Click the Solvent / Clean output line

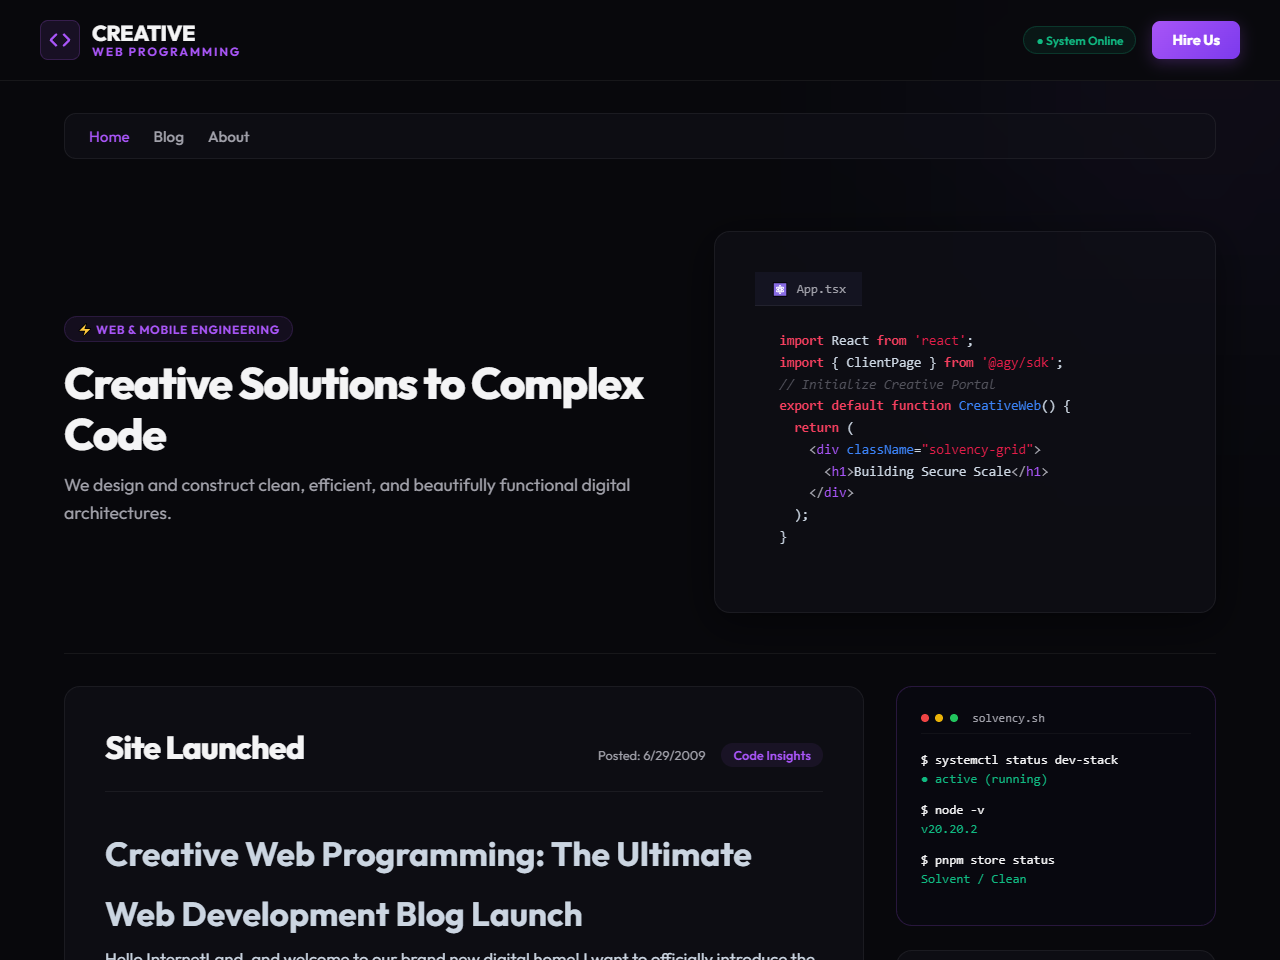(974, 879)
